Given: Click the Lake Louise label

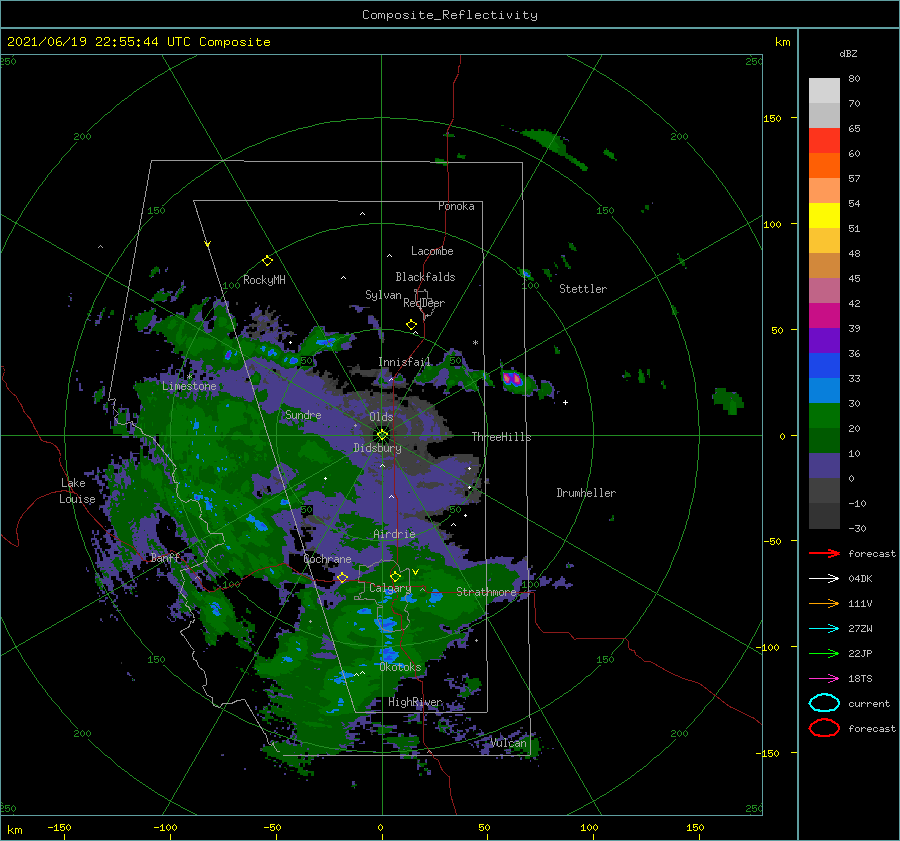Looking at the screenshot, I should click(77, 491).
